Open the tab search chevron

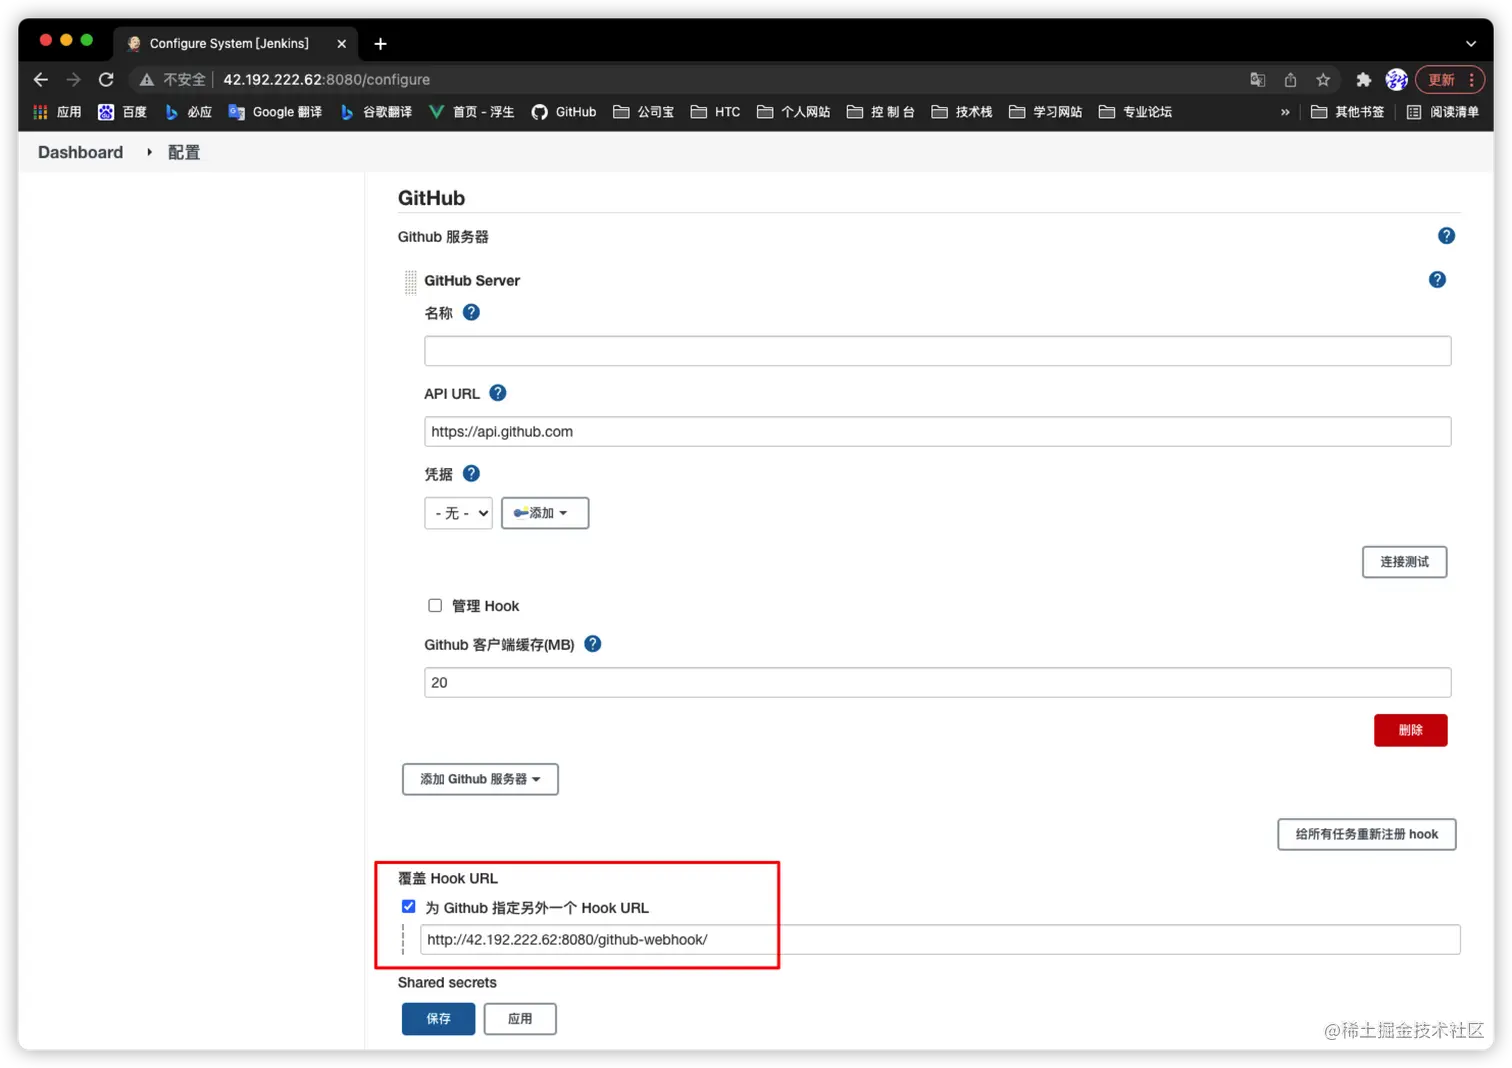(1470, 44)
